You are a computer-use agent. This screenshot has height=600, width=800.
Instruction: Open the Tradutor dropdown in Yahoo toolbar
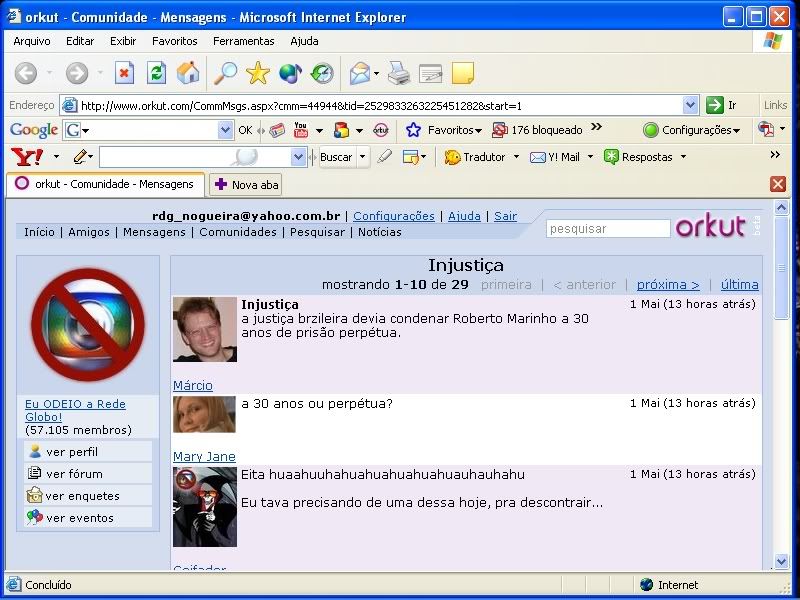516,157
